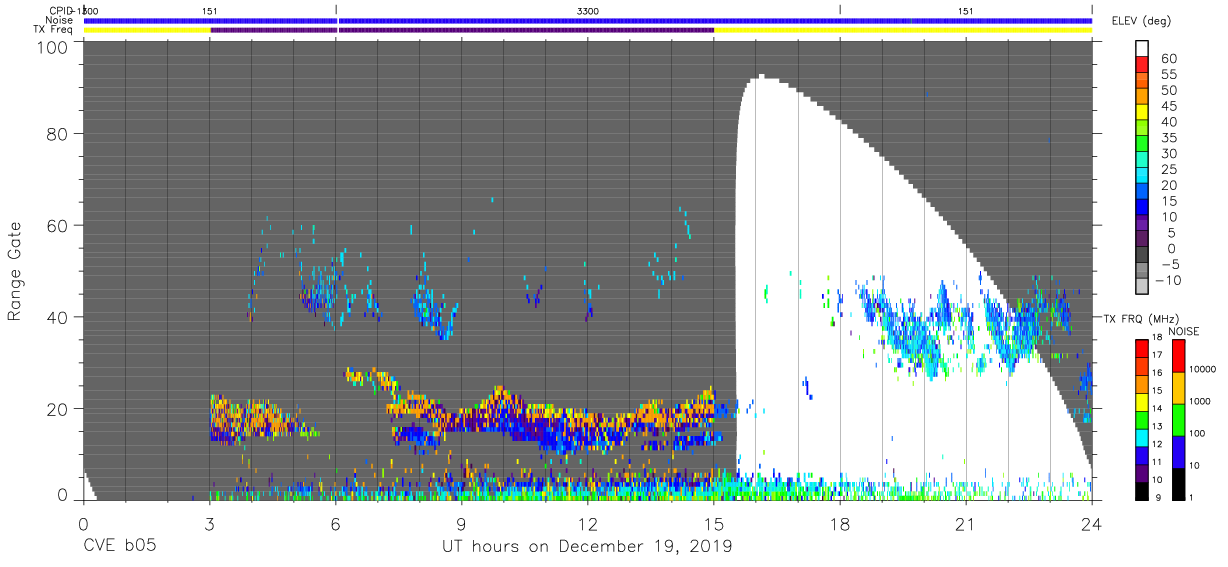The height and width of the screenshot is (567, 1228).
Task: Click y-axis tick label 100
Action: (x=52, y=47)
